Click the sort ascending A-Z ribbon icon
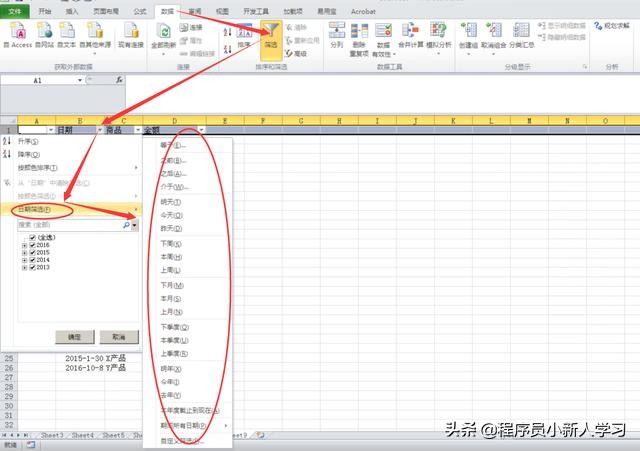Viewport: 640px width, 451px height. [x=228, y=31]
